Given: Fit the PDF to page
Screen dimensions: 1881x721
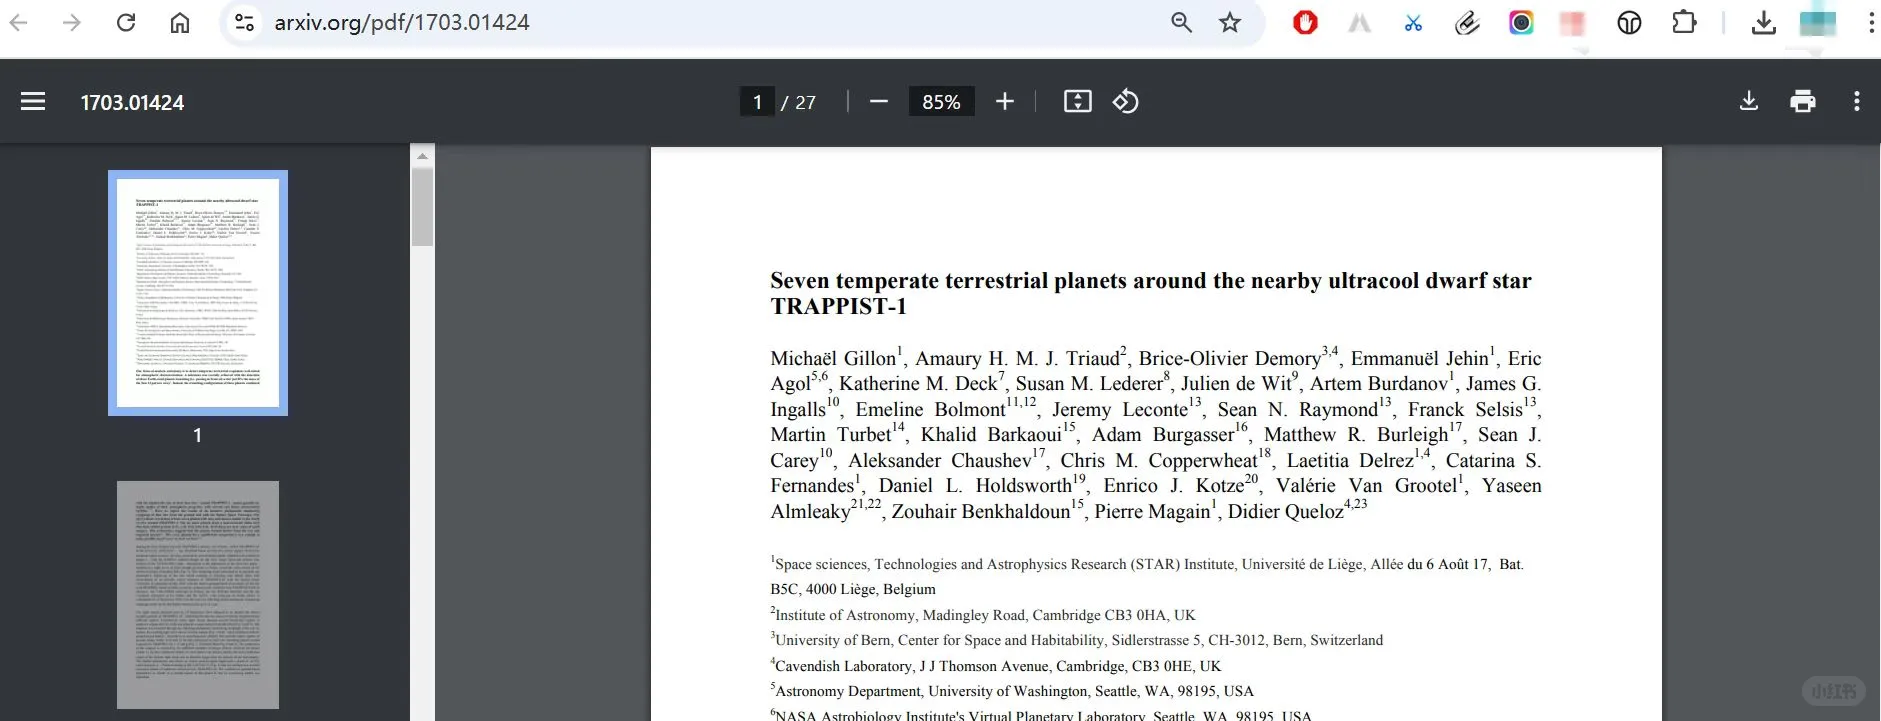Looking at the screenshot, I should point(1078,101).
